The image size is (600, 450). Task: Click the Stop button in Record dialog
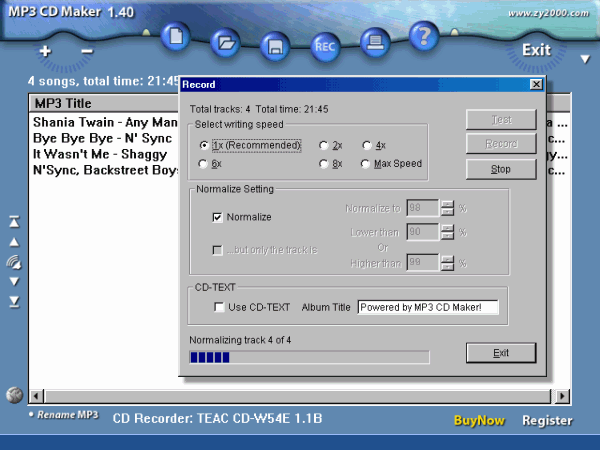click(x=501, y=169)
